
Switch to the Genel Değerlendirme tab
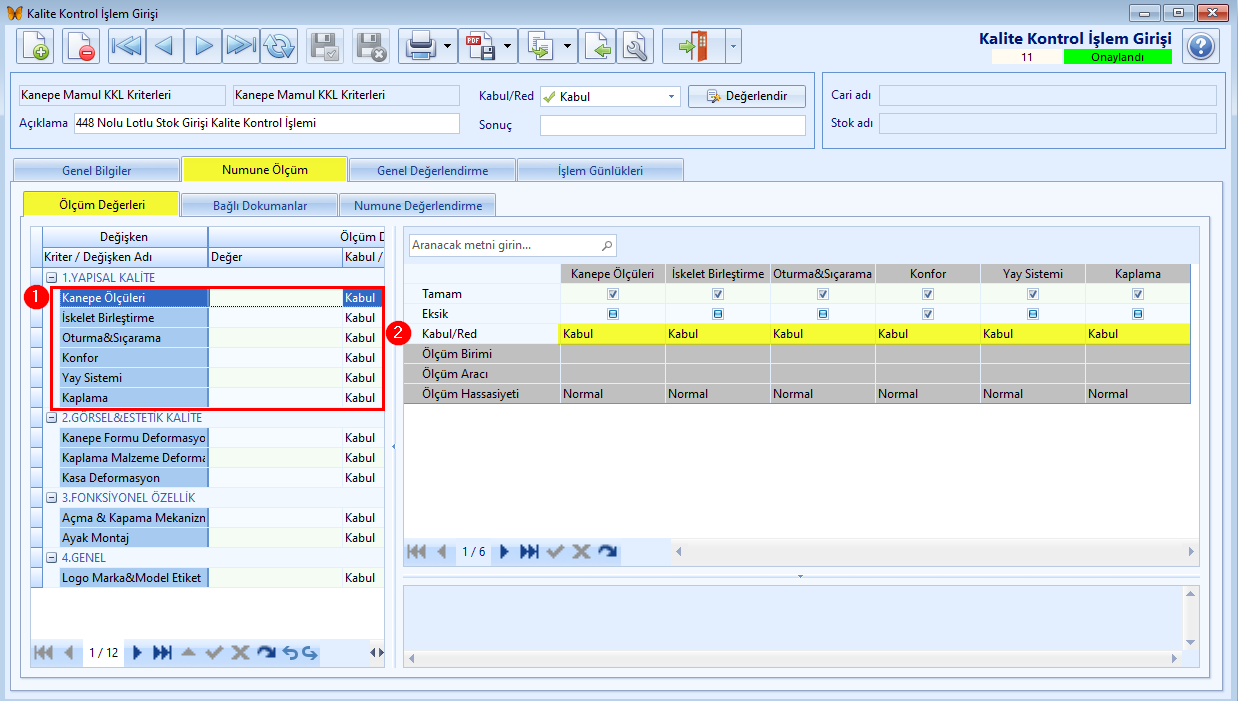(x=433, y=170)
